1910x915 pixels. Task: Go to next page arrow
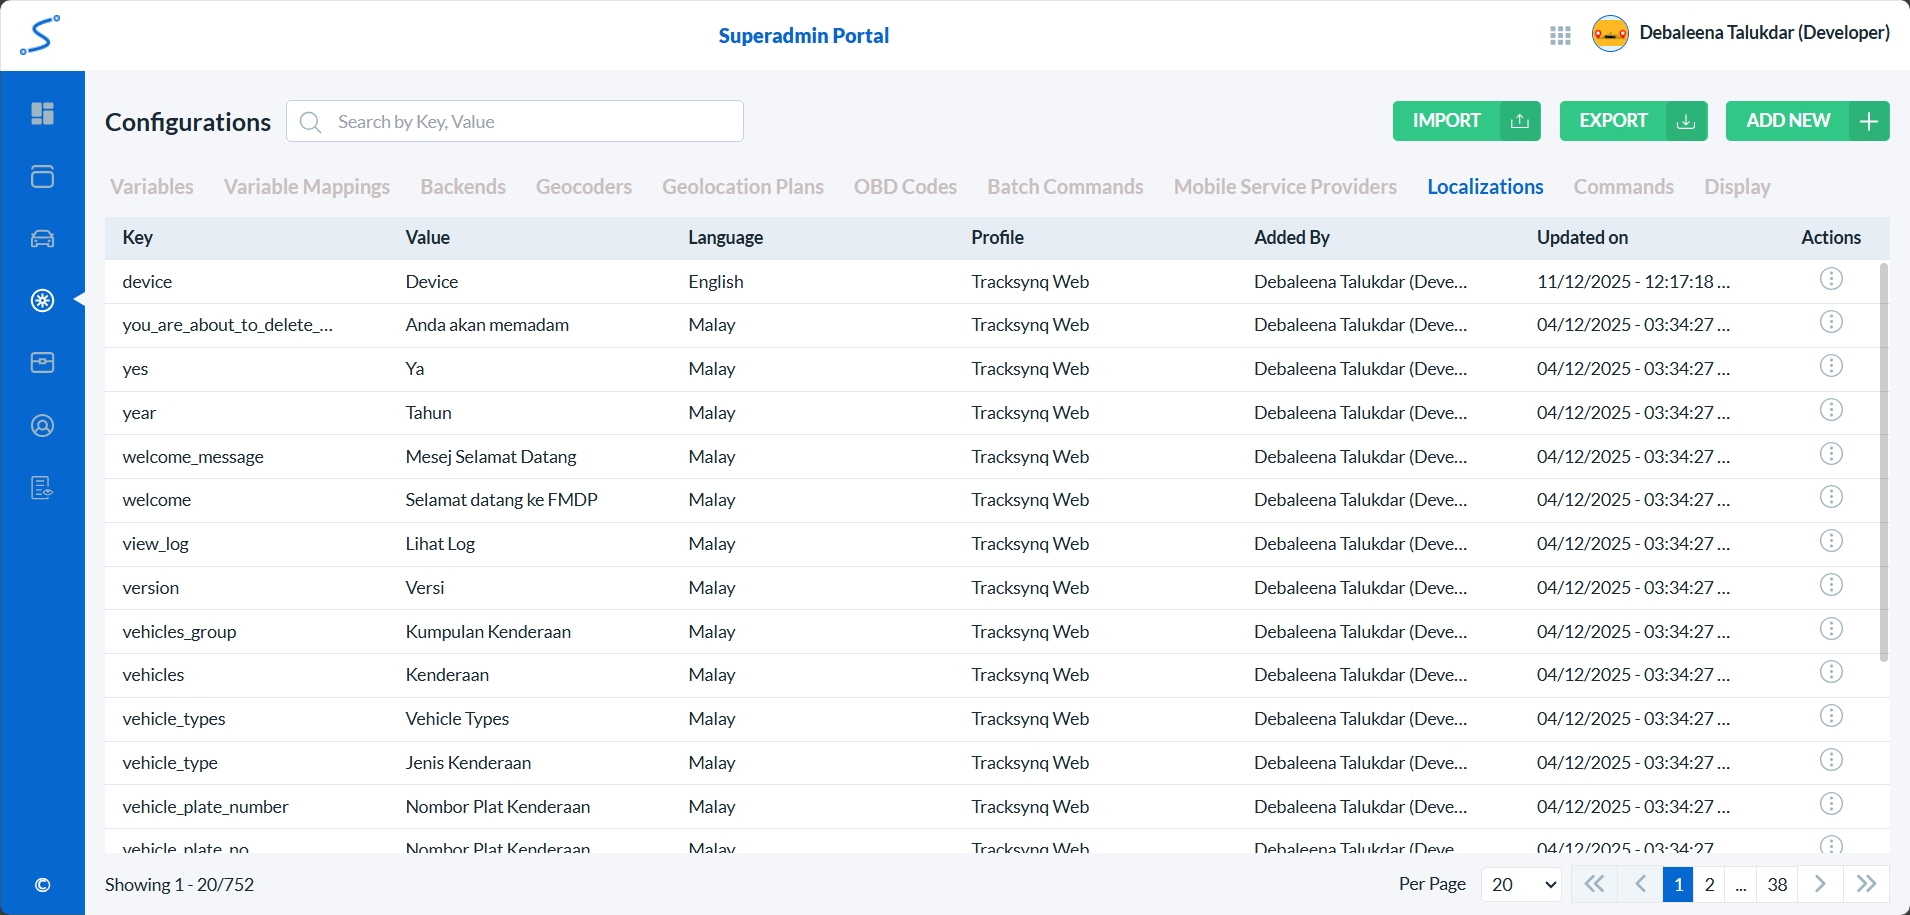[x=1820, y=884]
